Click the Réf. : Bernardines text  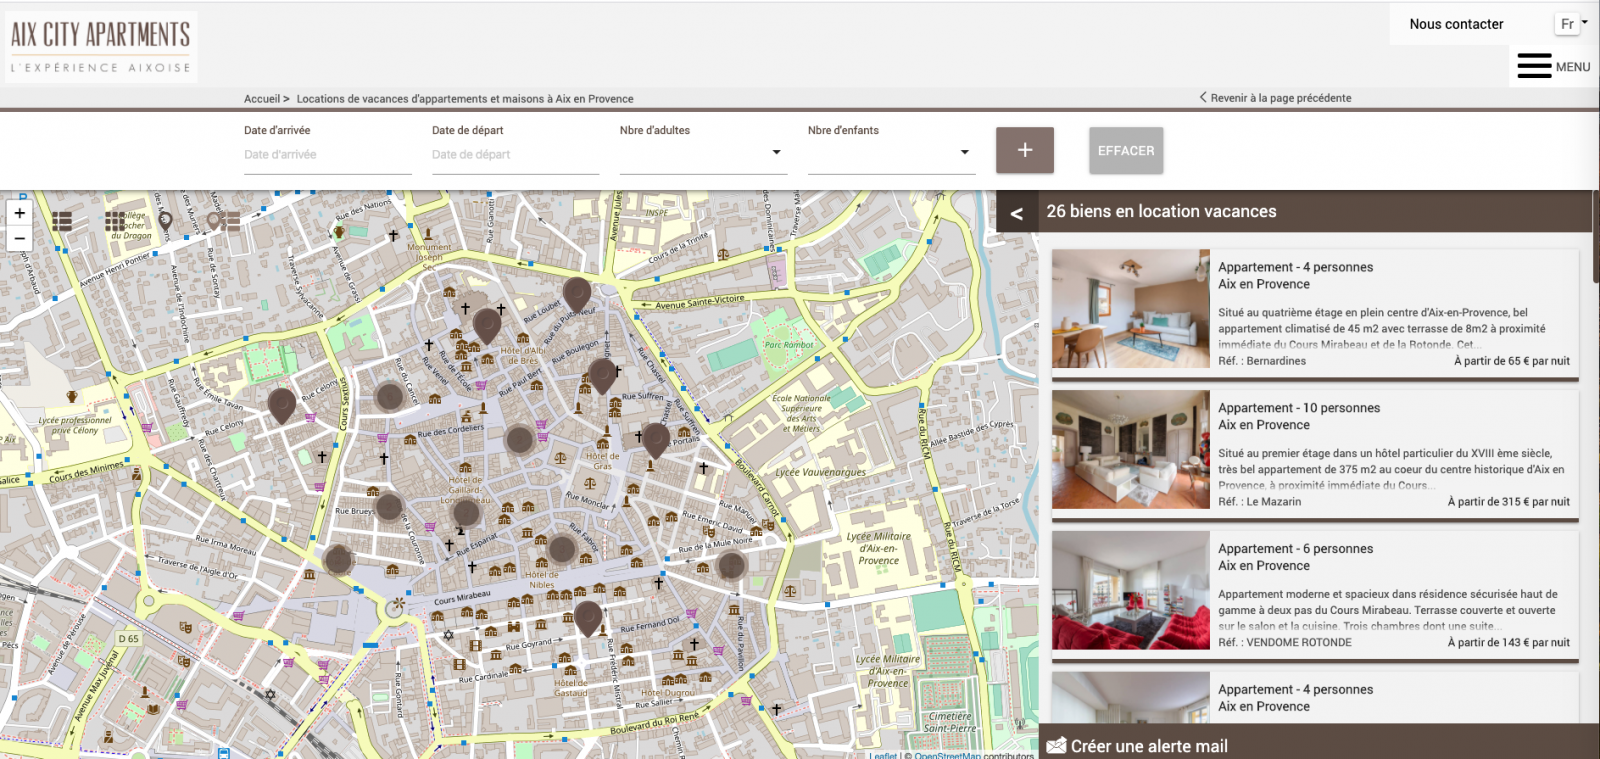1262,361
